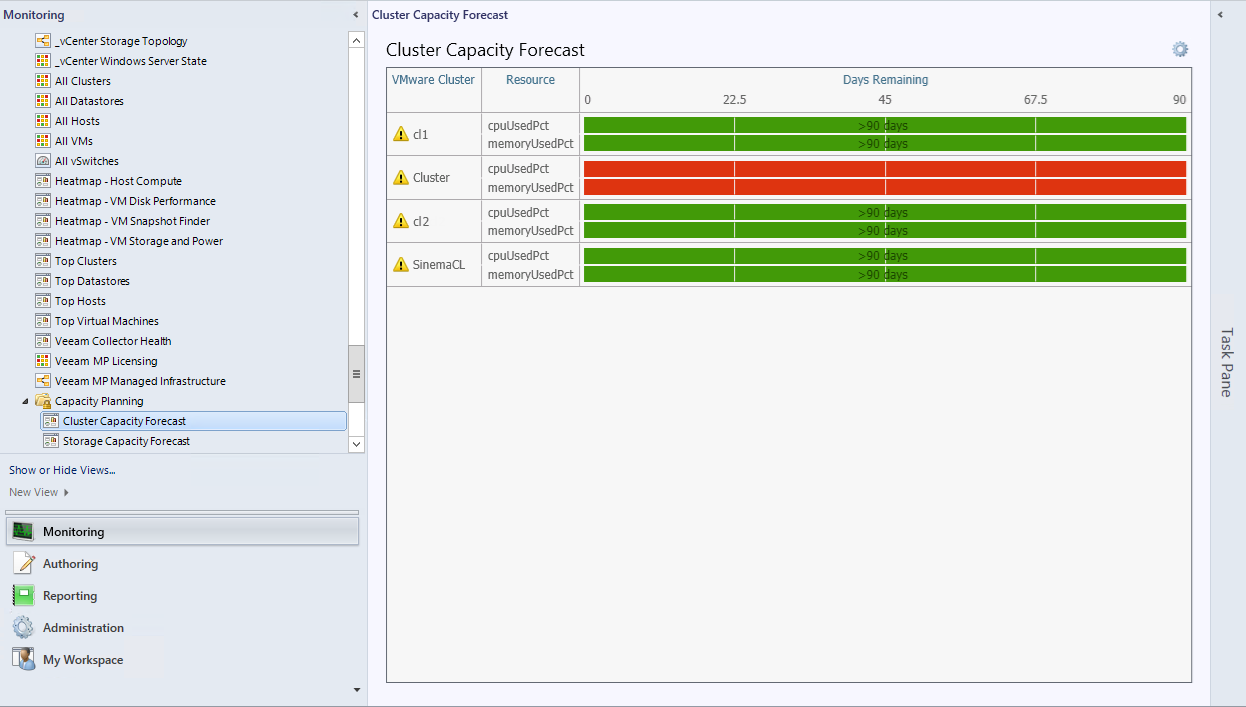
Task: Sort by Resource column header
Action: 530,80
